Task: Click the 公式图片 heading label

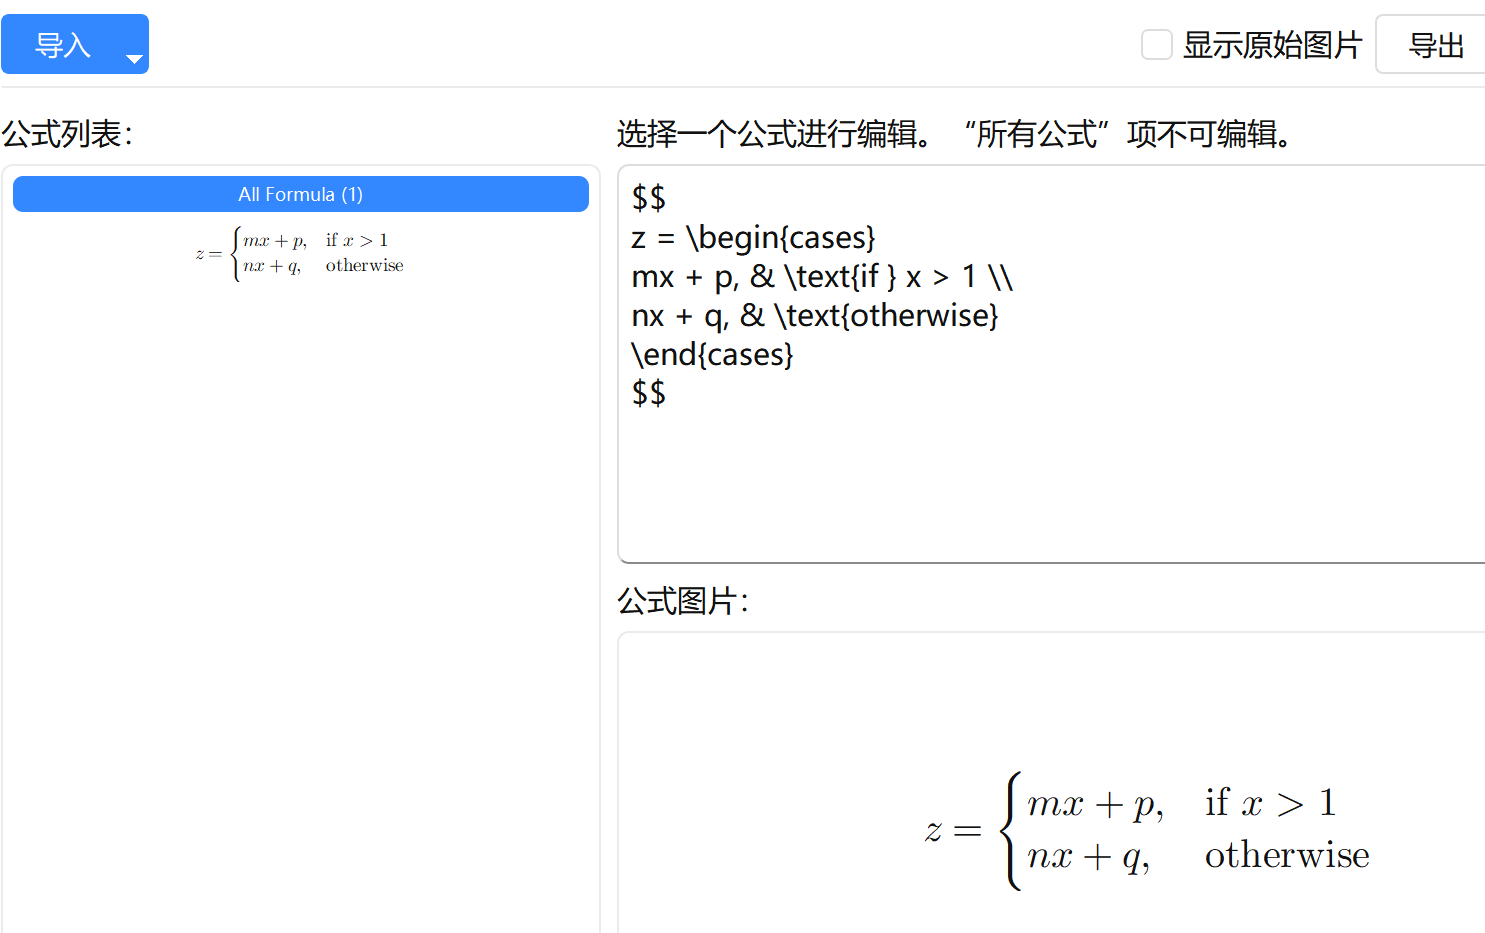Action: tap(683, 601)
